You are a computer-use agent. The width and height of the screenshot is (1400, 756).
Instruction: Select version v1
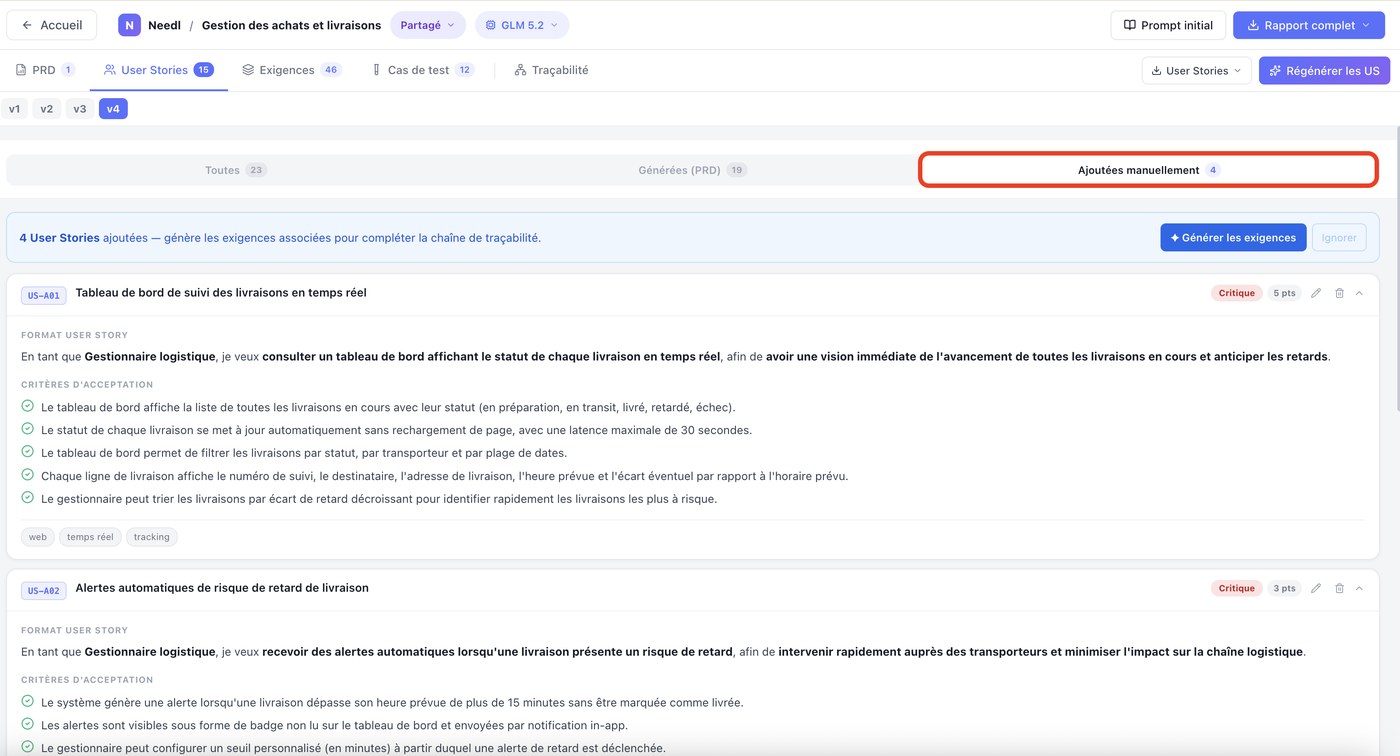pos(14,109)
